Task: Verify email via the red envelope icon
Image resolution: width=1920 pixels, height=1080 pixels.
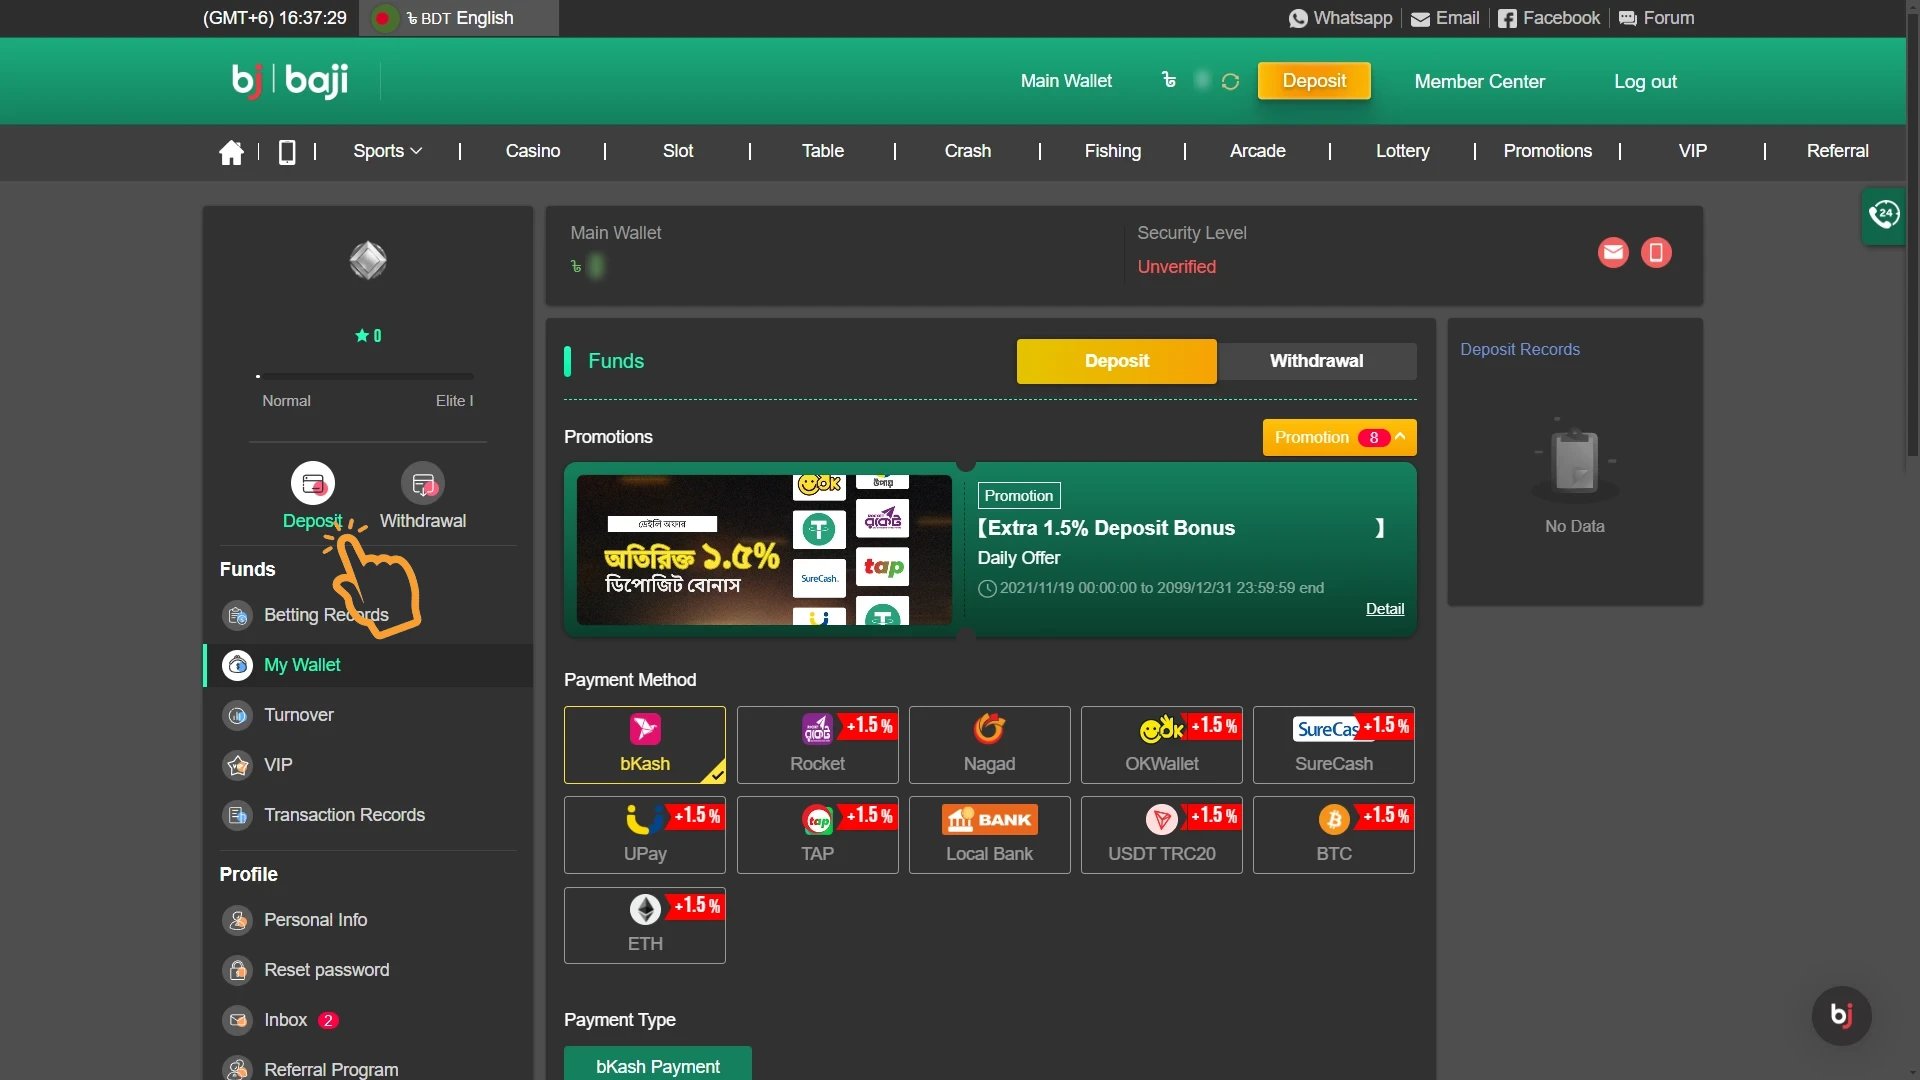Action: point(1613,253)
